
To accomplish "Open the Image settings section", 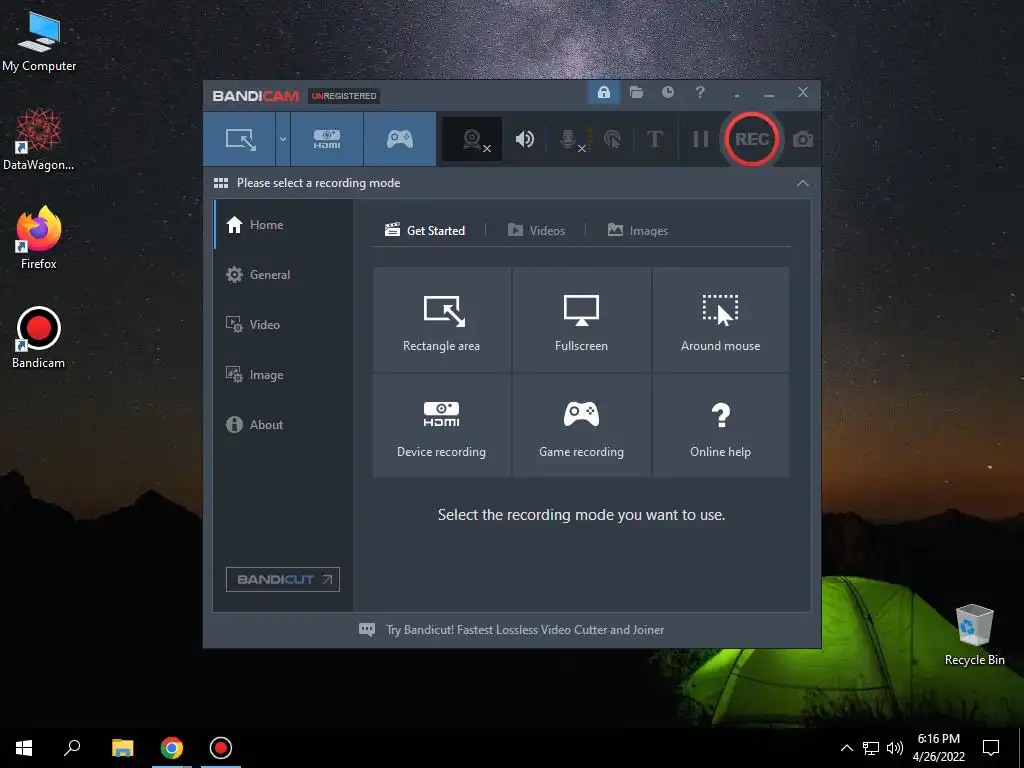I will (283, 375).
